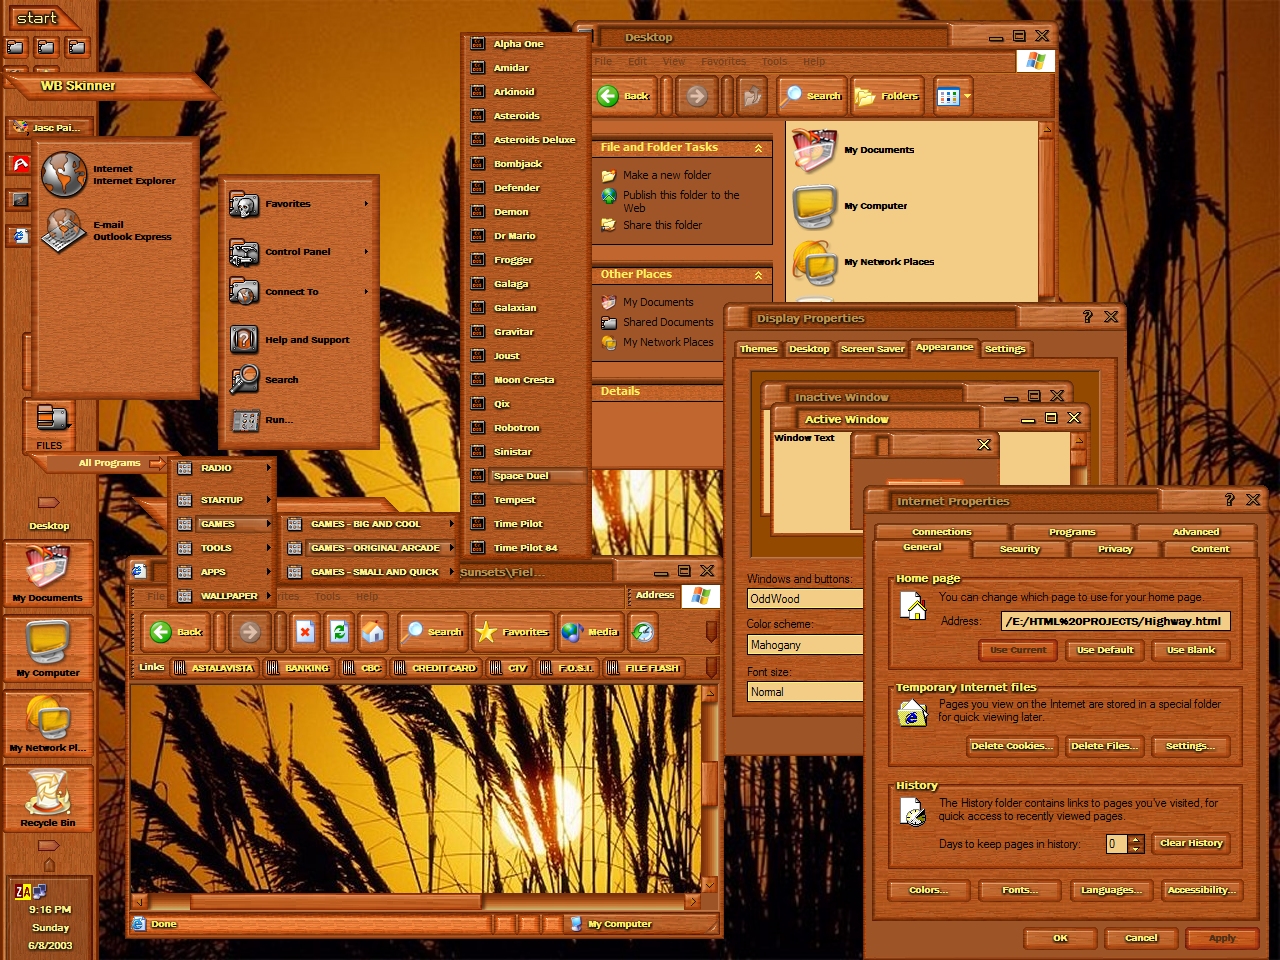Click the Accessibility... button

click(1201, 890)
